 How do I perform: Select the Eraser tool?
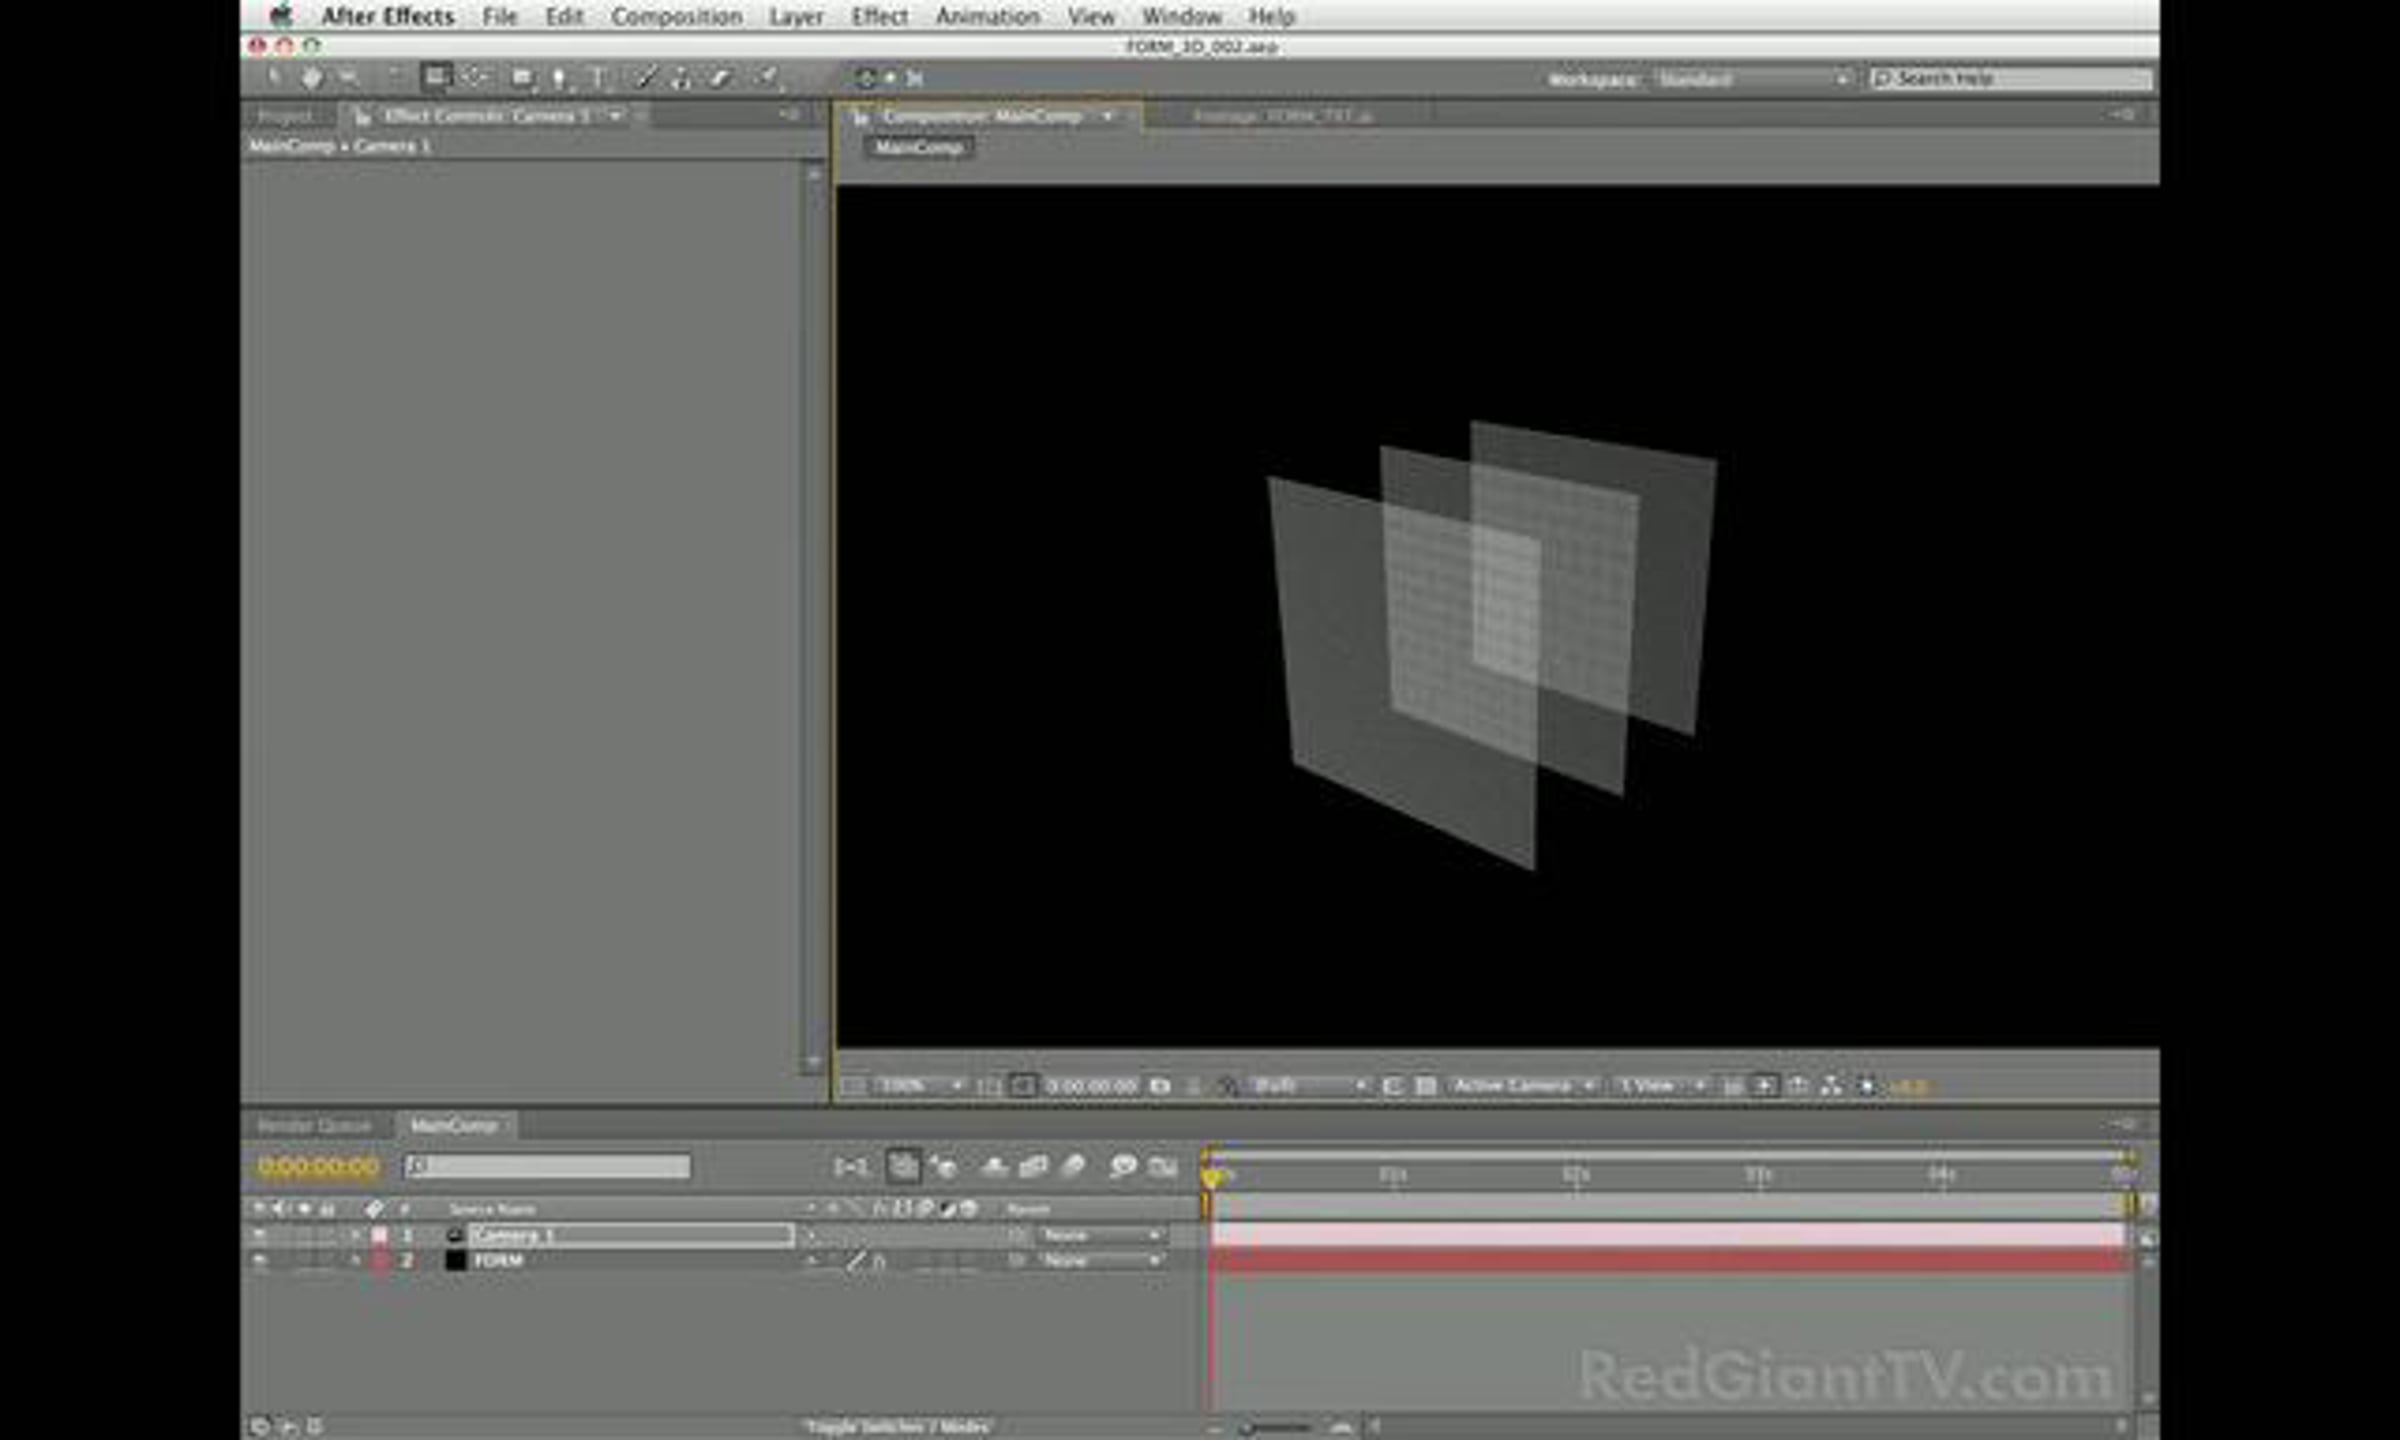[721, 77]
